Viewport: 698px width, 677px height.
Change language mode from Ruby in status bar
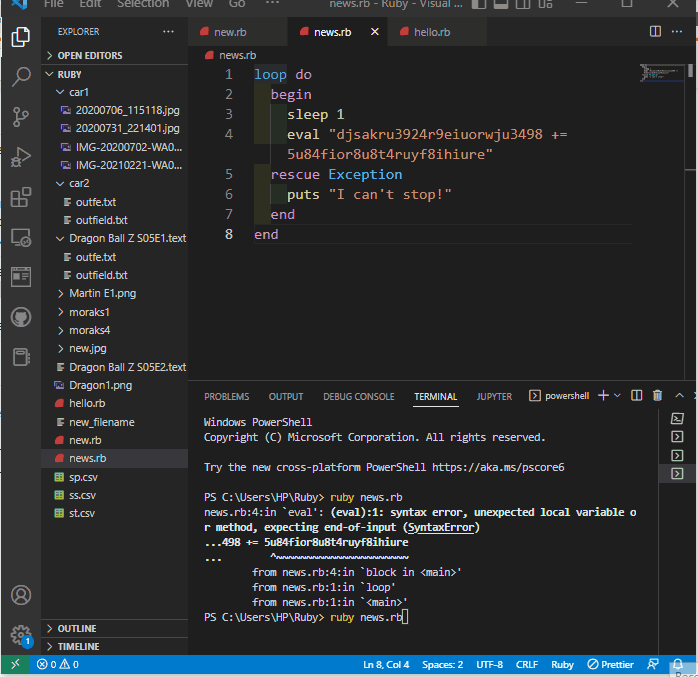(x=562, y=664)
